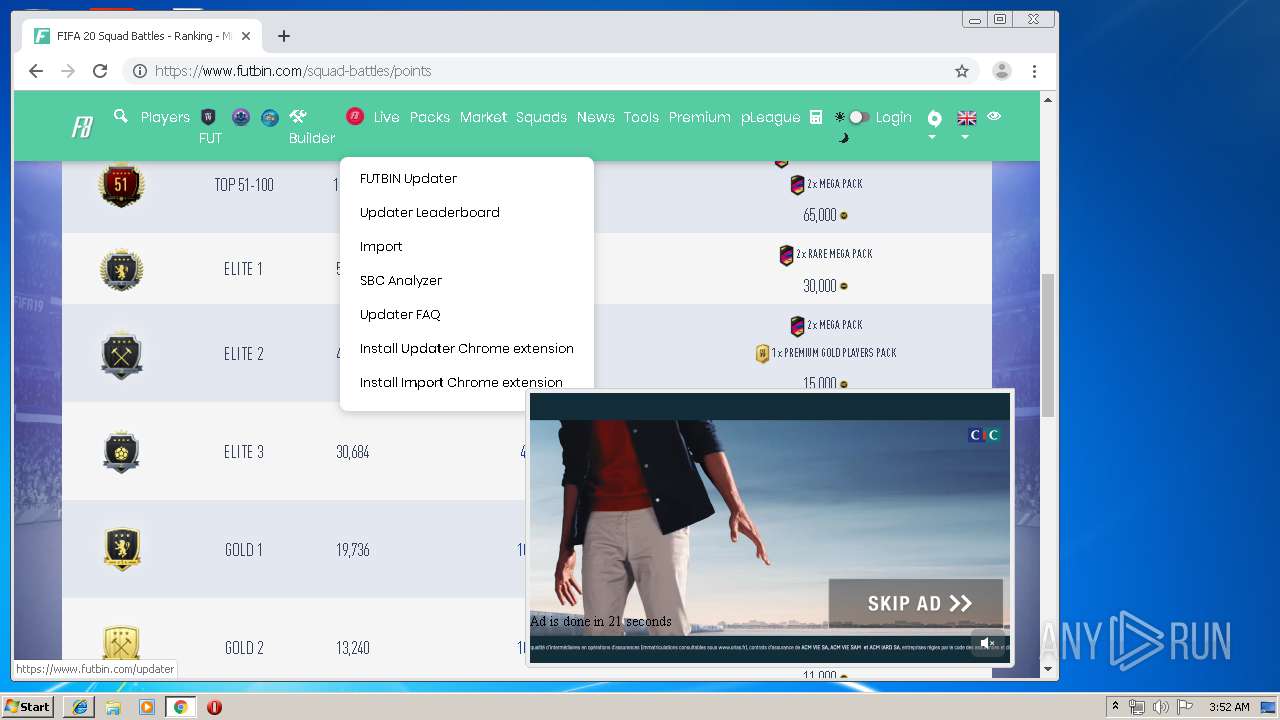Close the FIFA 20 Squad Battles tab
The width and height of the screenshot is (1280, 720).
point(246,36)
